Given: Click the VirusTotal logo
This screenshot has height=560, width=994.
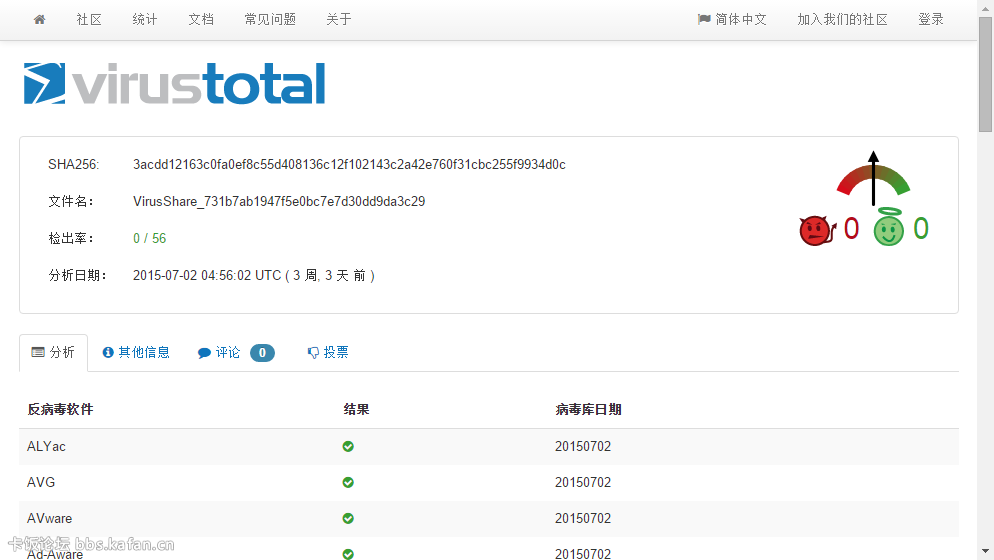Looking at the screenshot, I should click(x=175, y=84).
